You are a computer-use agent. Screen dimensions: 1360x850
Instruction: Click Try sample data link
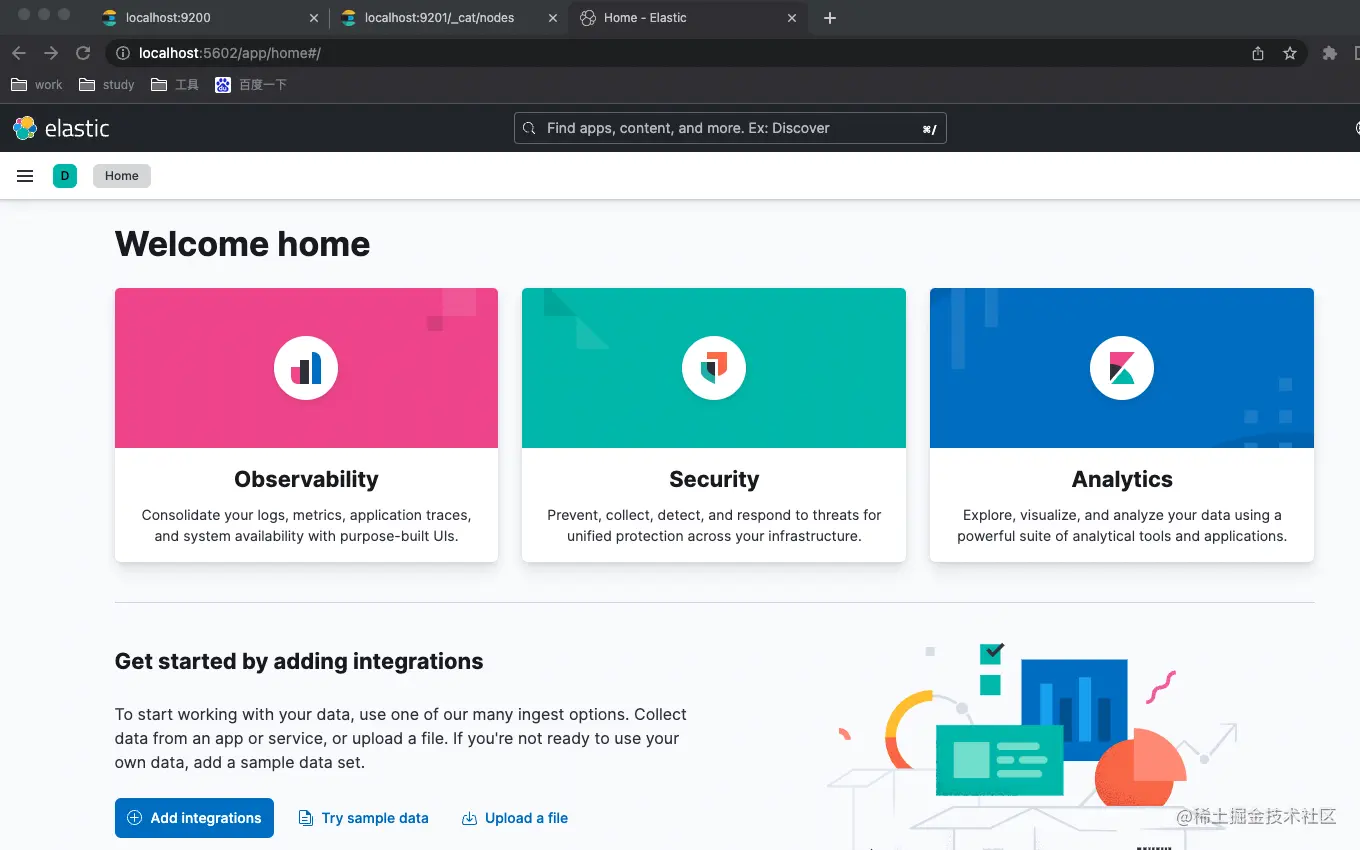click(364, 818)
